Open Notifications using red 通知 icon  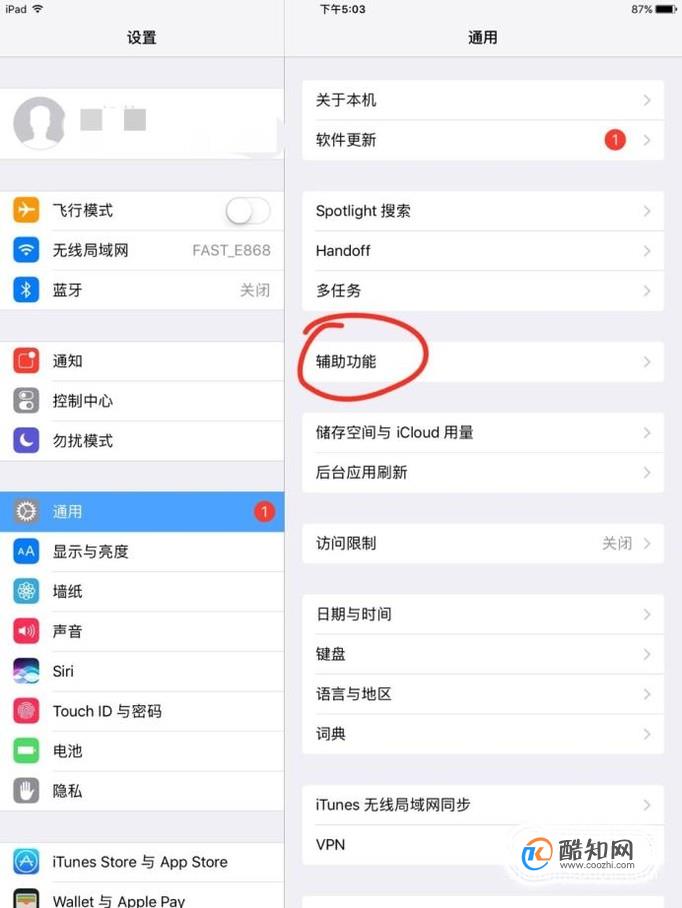pyautogui.click(x=26, y=361)
